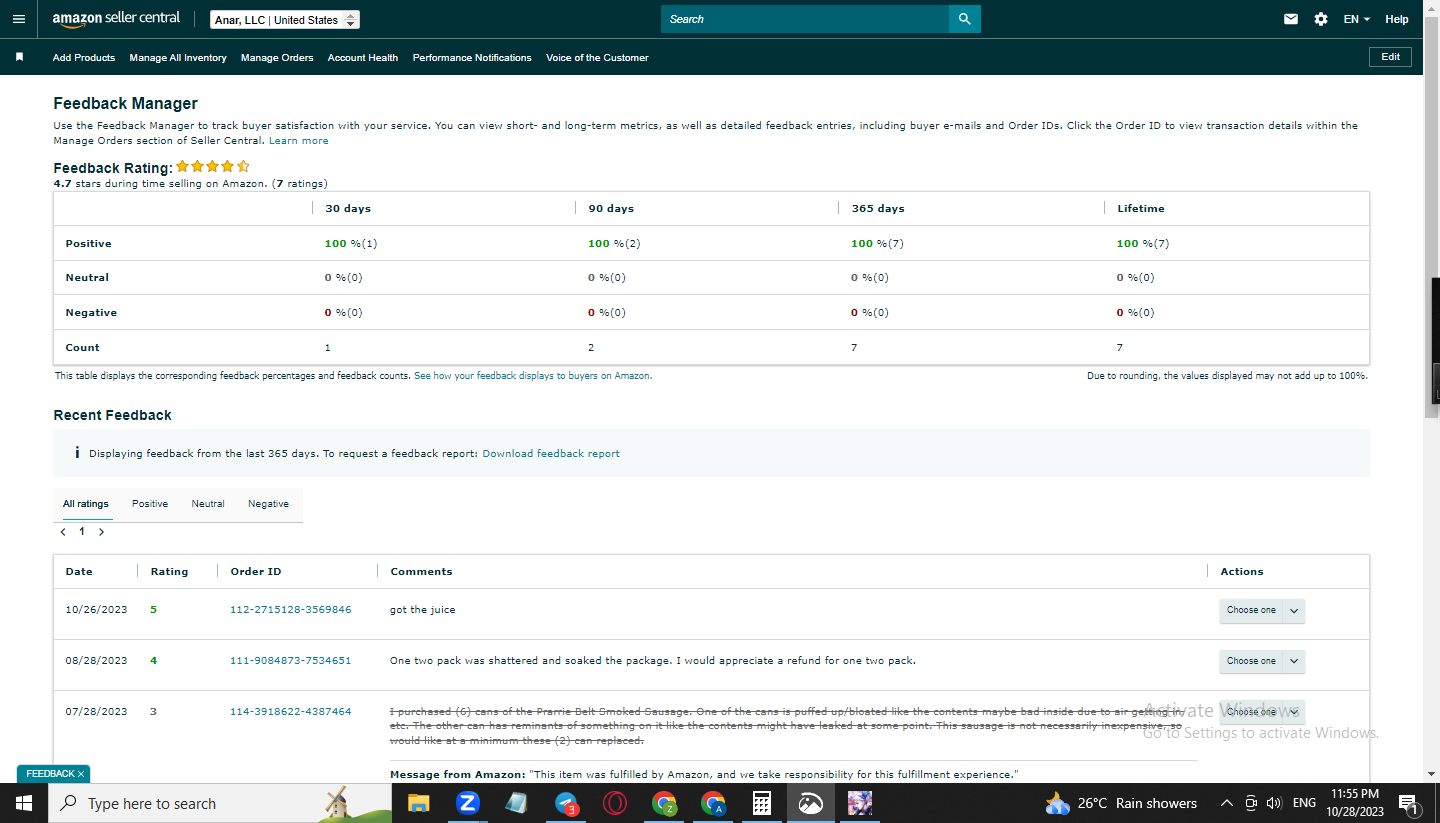The image size is (1440, 823).
Task: Open the Anar, LLC account selector
Action: (x=285, y=20)
